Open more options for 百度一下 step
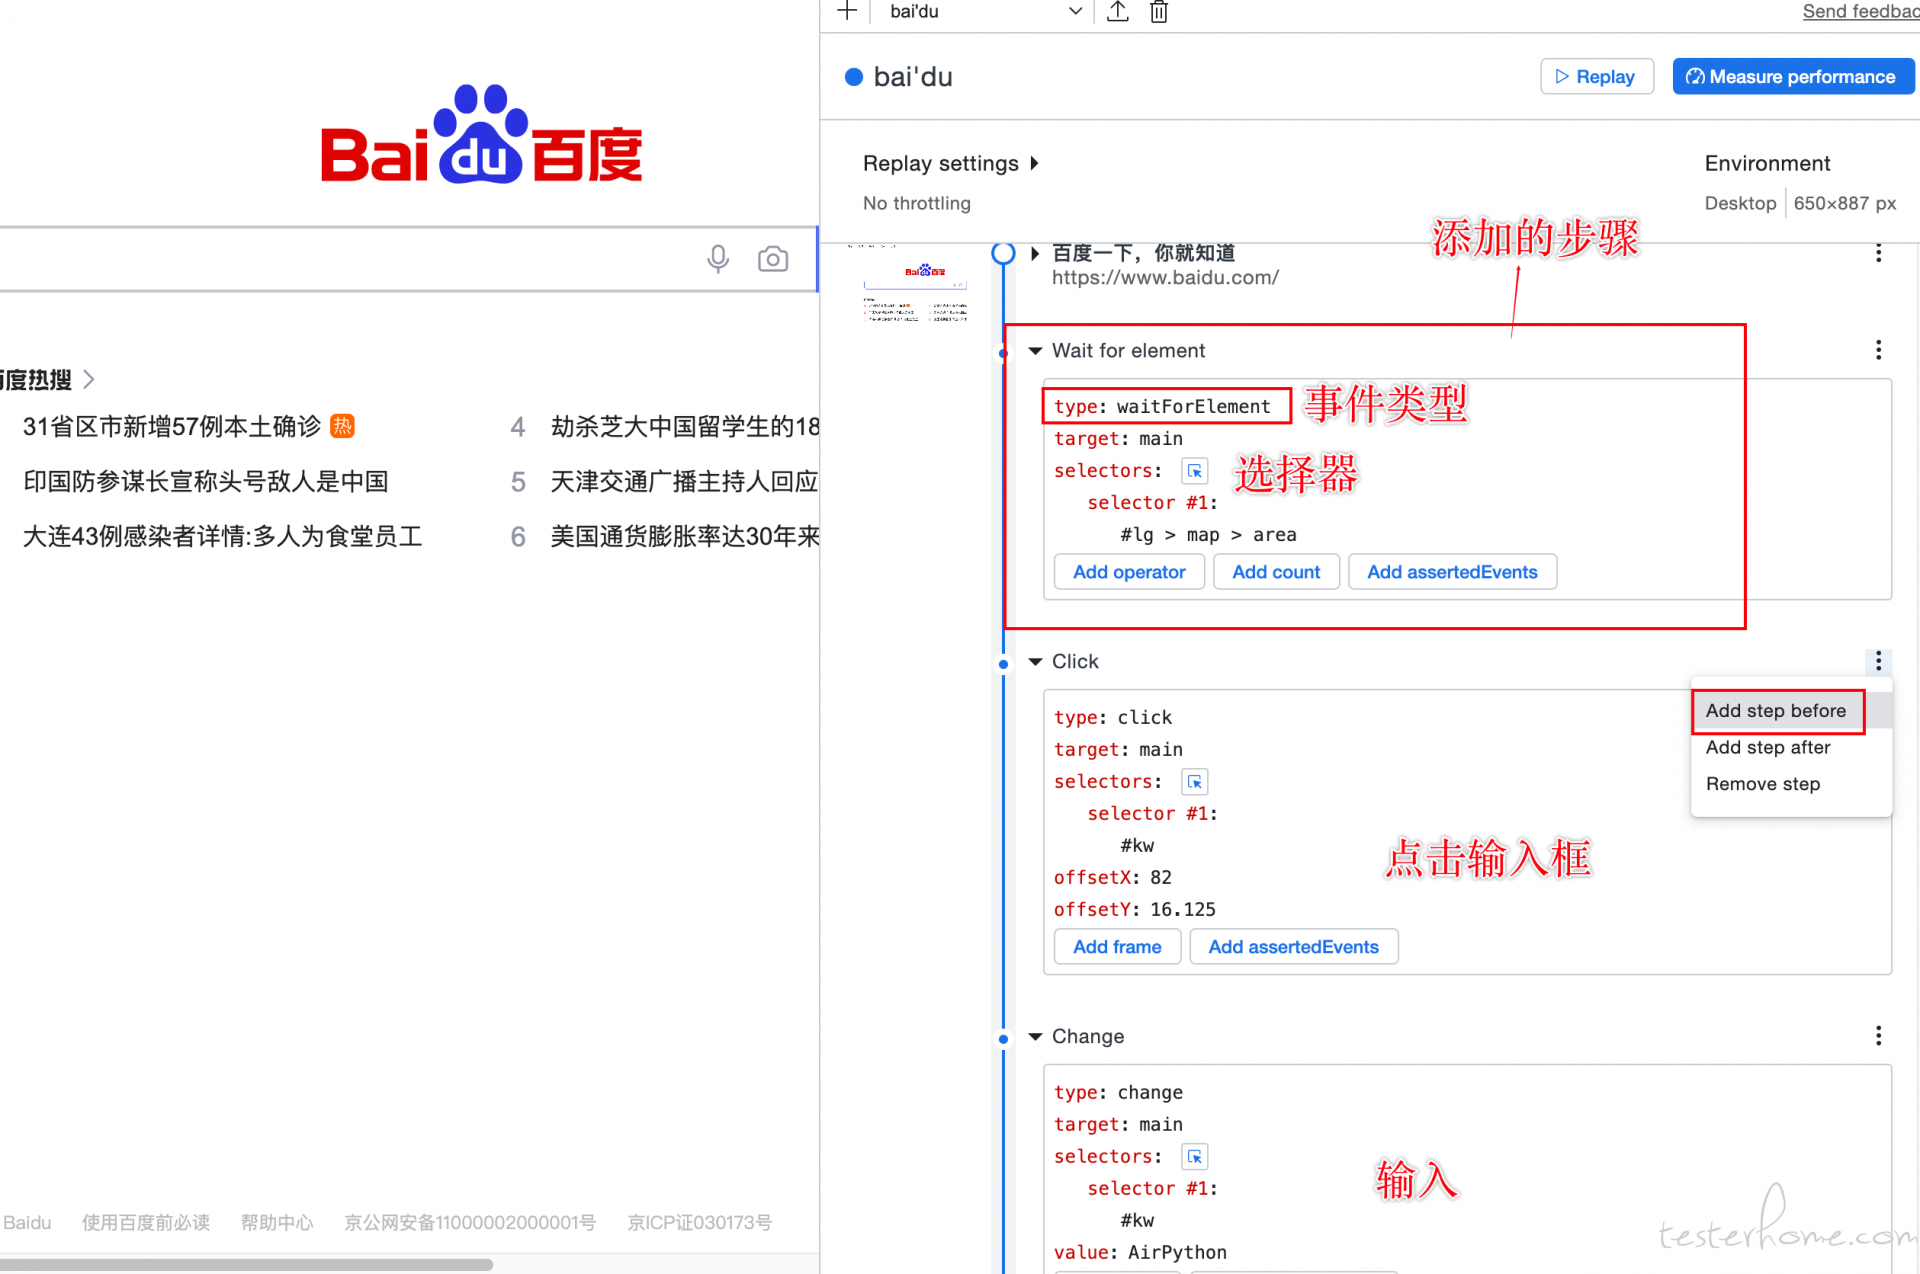This screenshot has height=1274, width=1920. click(x=1878, y=253)
